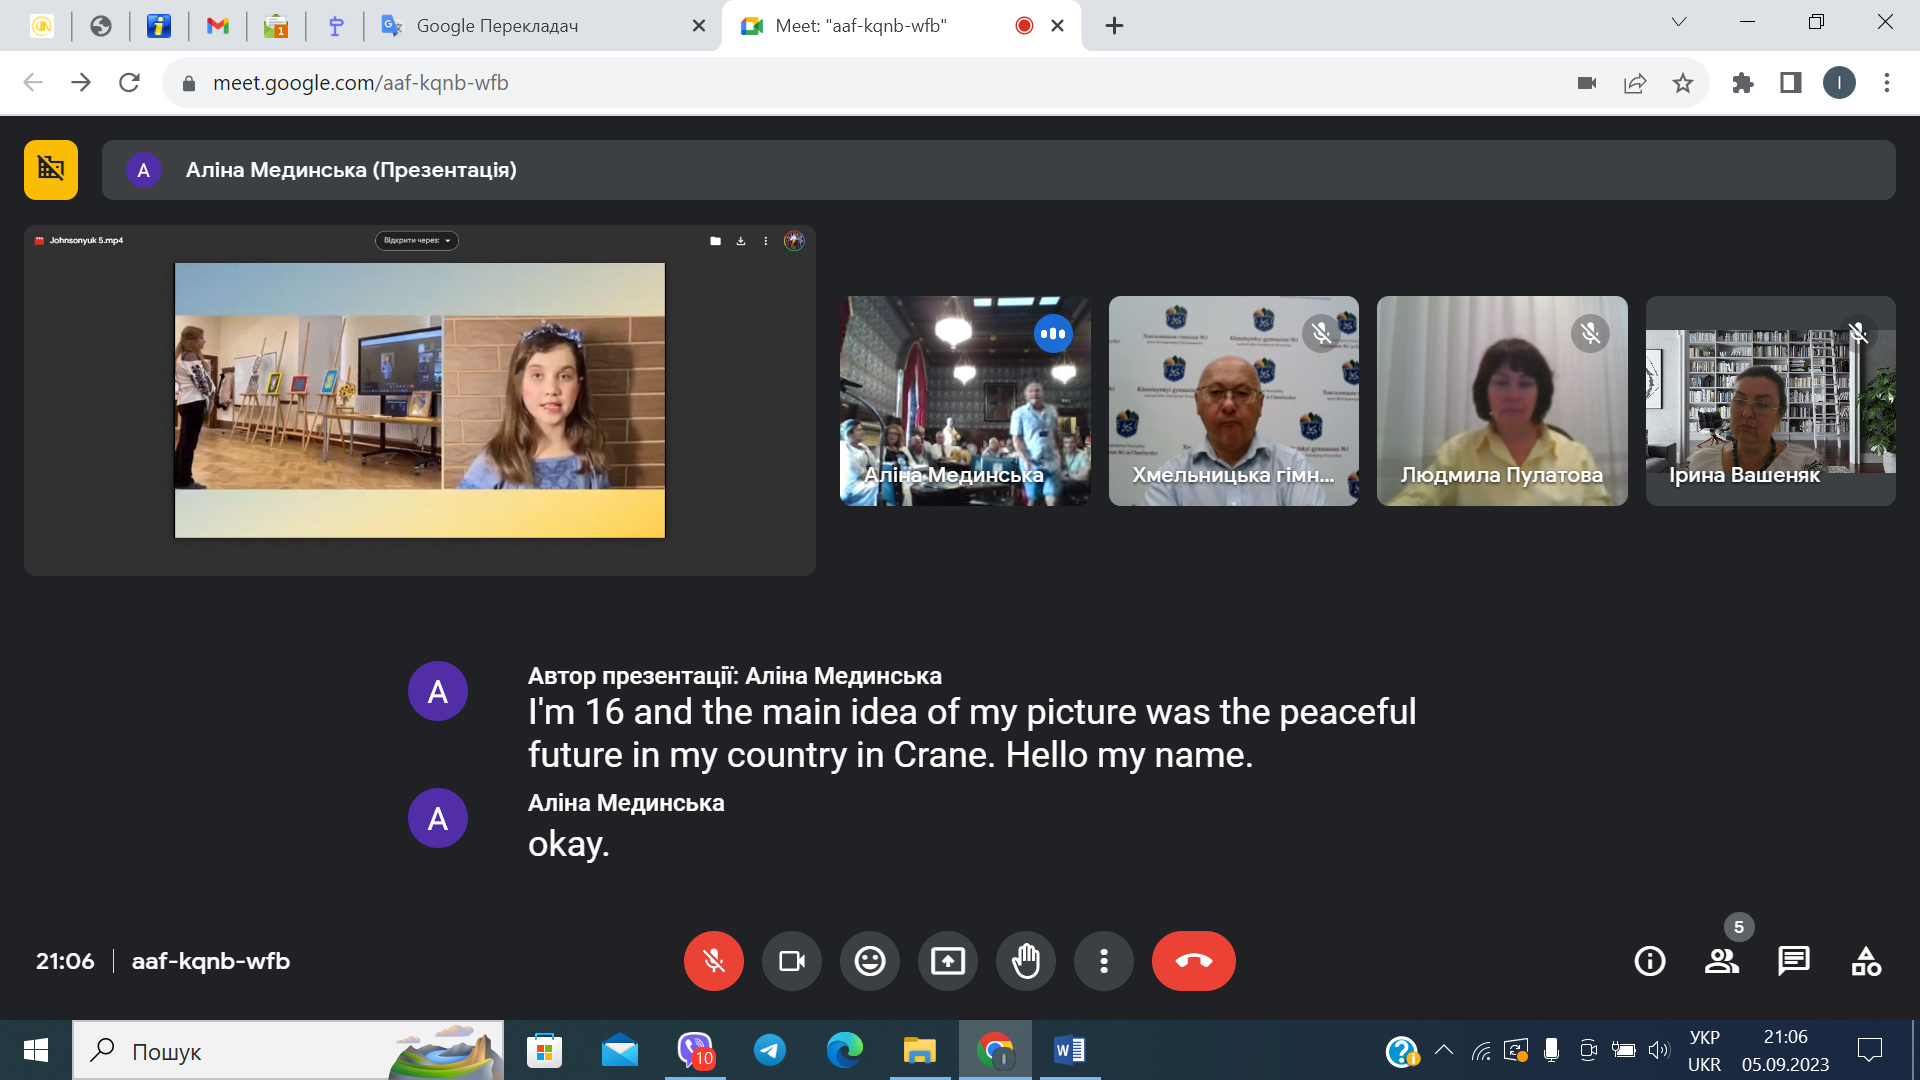This screenshot has height=1080, width=1920.
Task: Expand the tab search chevron
Action: [1679, 22]
